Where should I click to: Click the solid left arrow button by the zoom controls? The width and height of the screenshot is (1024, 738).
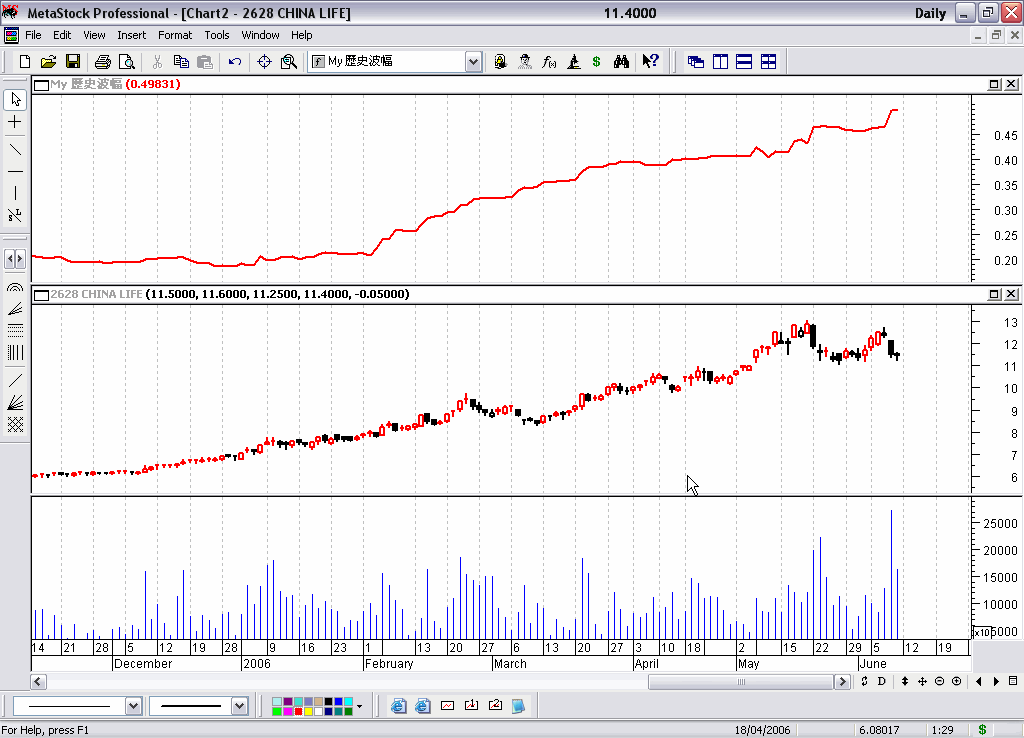pos(978,681)
